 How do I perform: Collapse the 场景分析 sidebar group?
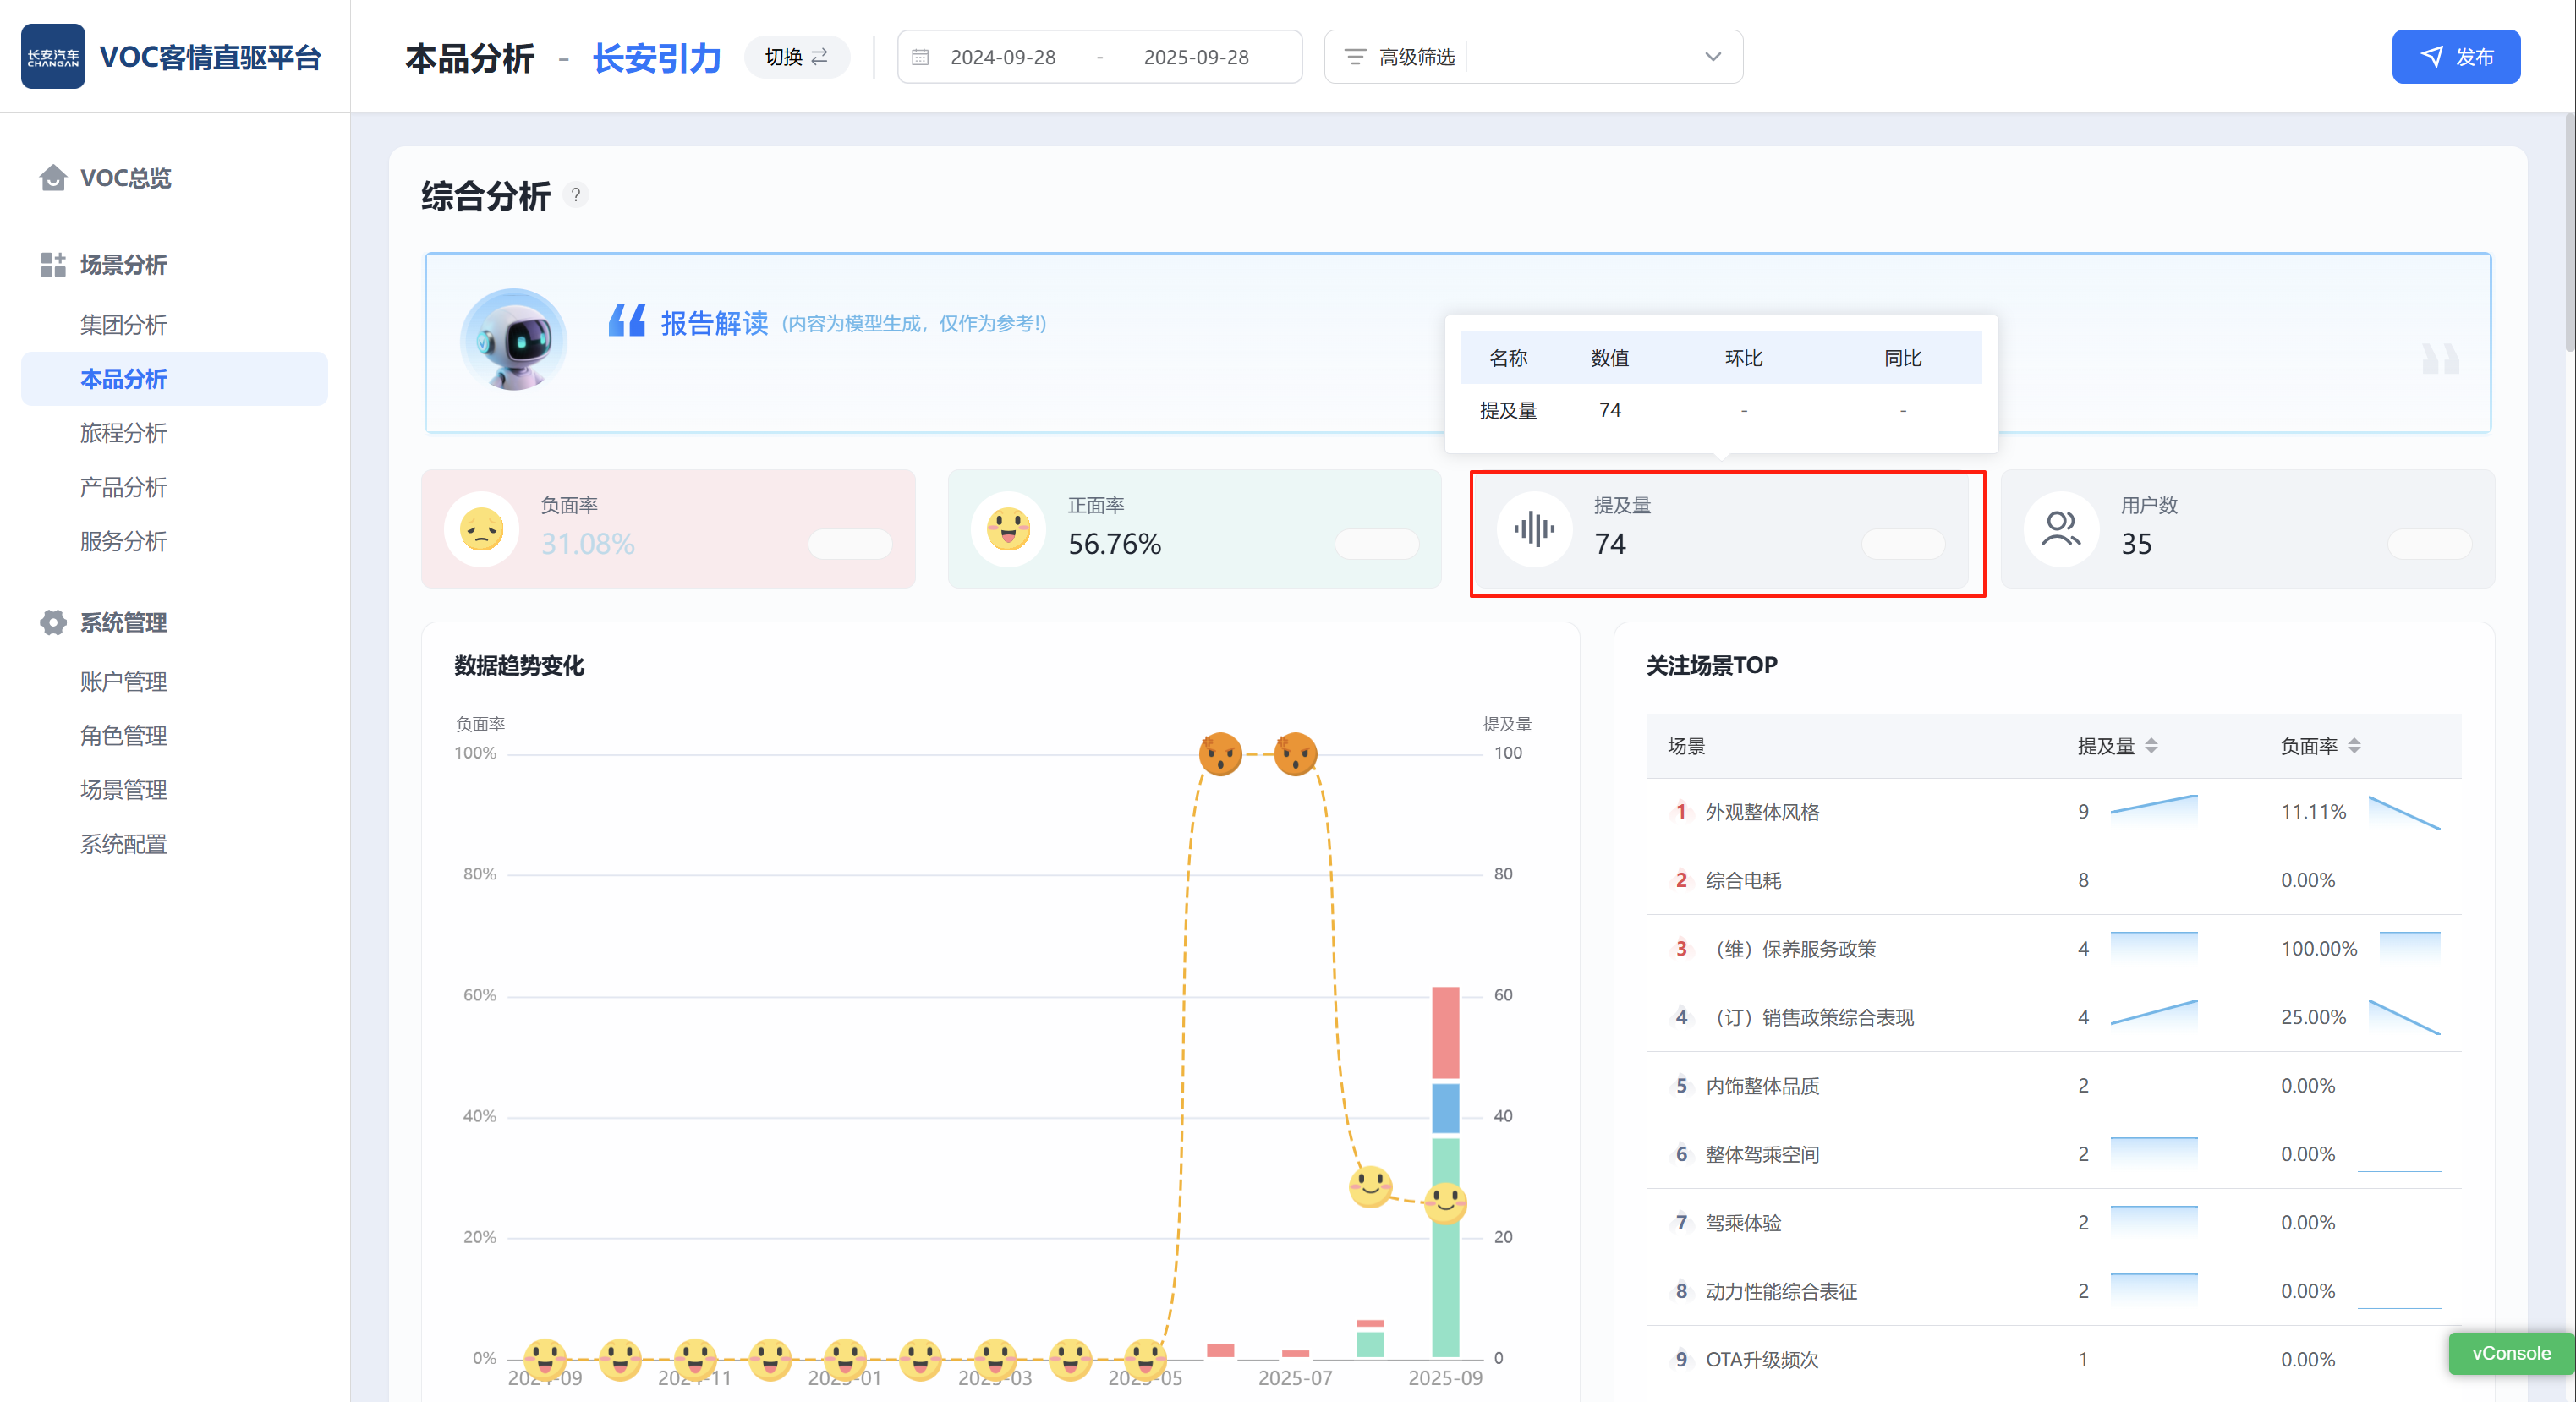coord(123,265)
